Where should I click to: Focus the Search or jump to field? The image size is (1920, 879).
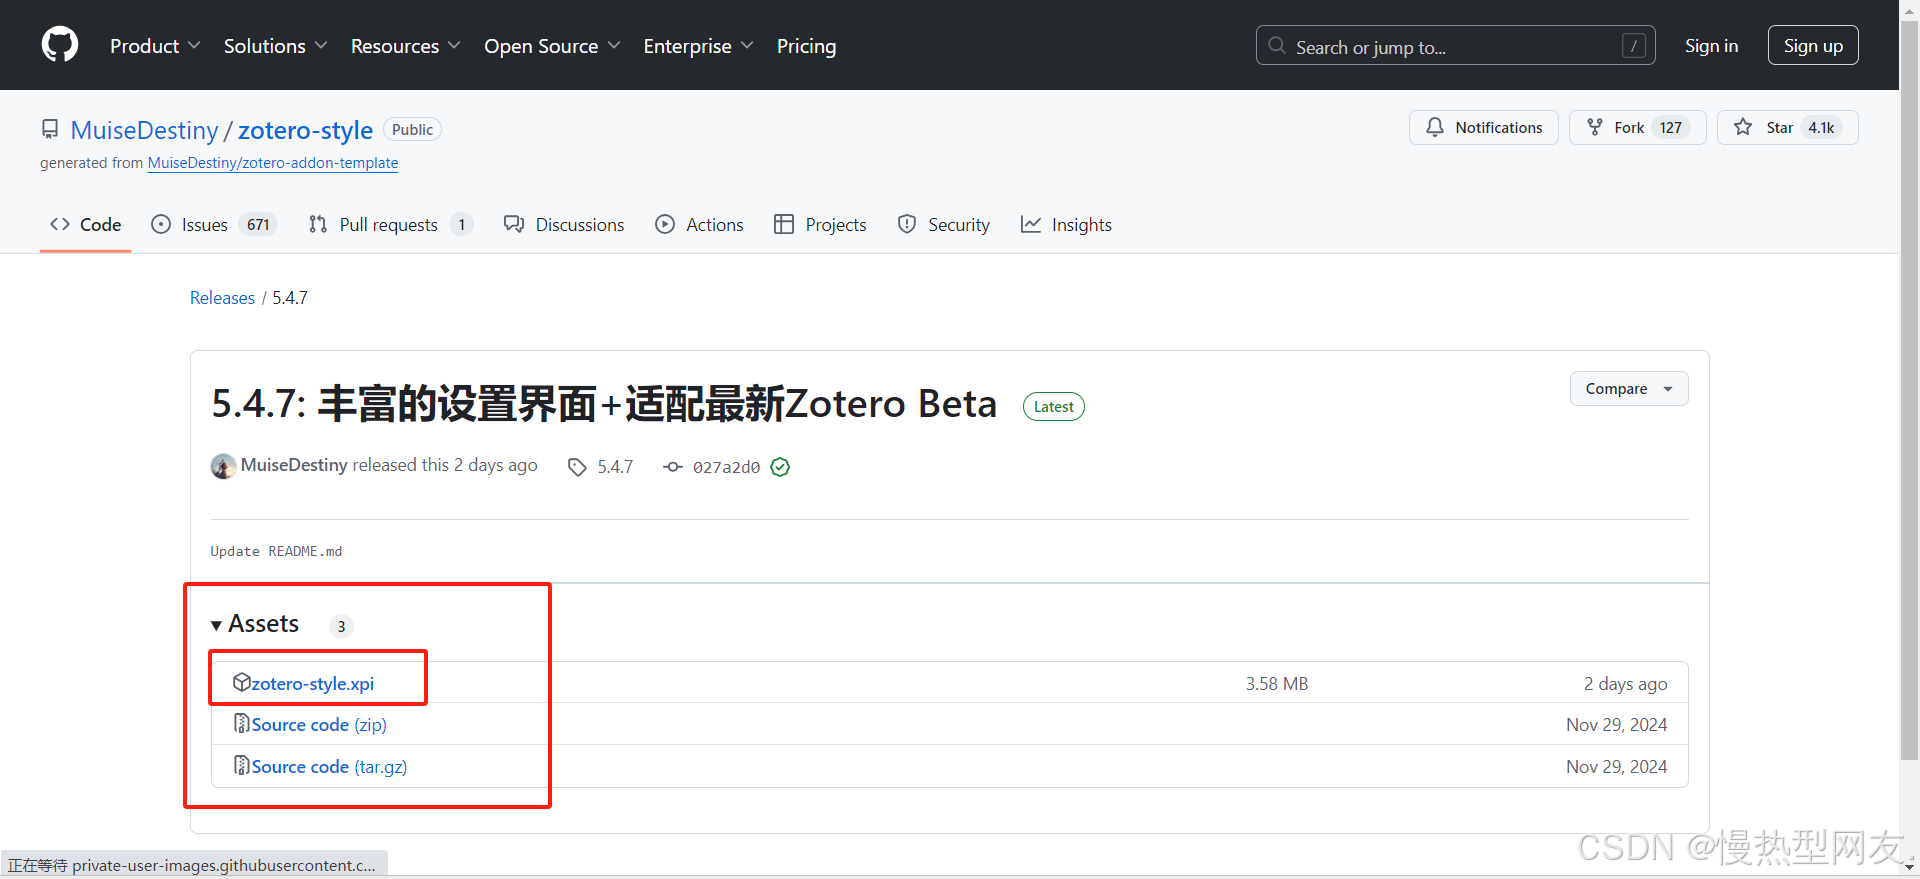[1455, 46]
